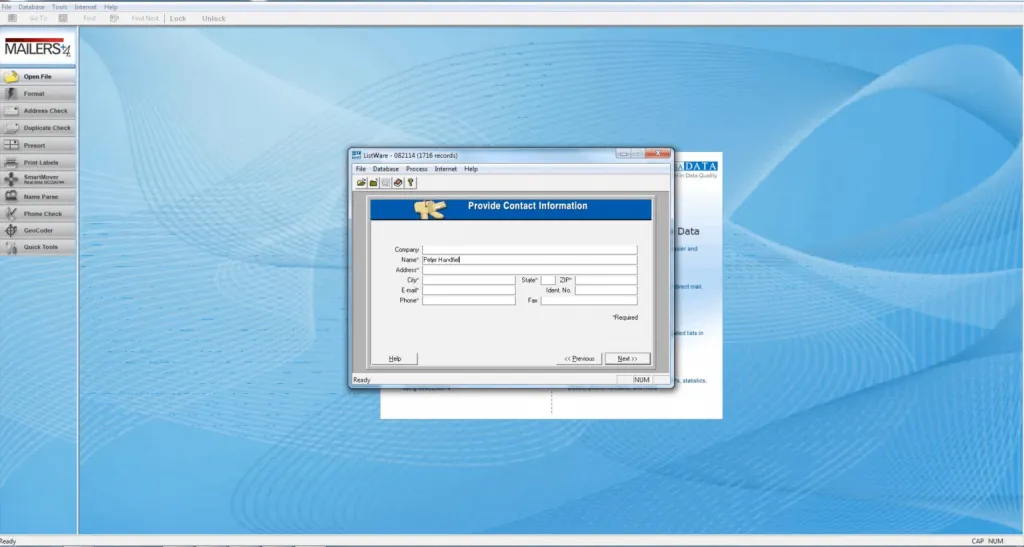The image size is (1024, 547).
Task: Click the Company input field
Action: [x=530, y=249]
